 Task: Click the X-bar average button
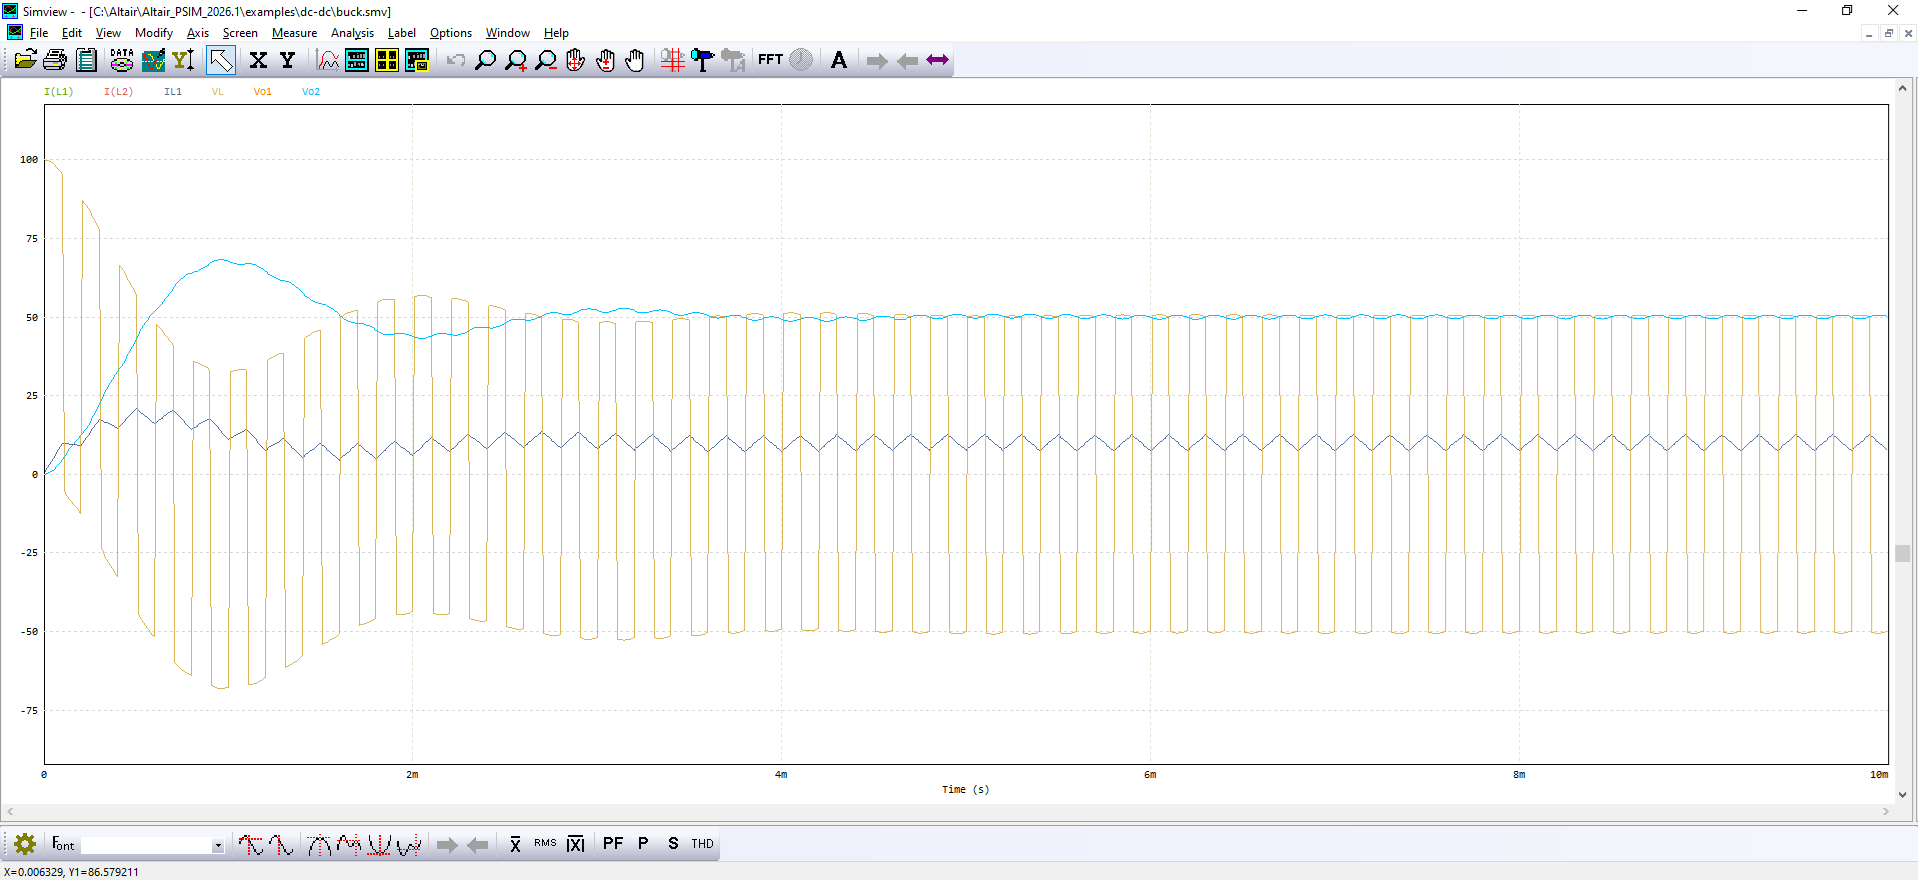515,845
